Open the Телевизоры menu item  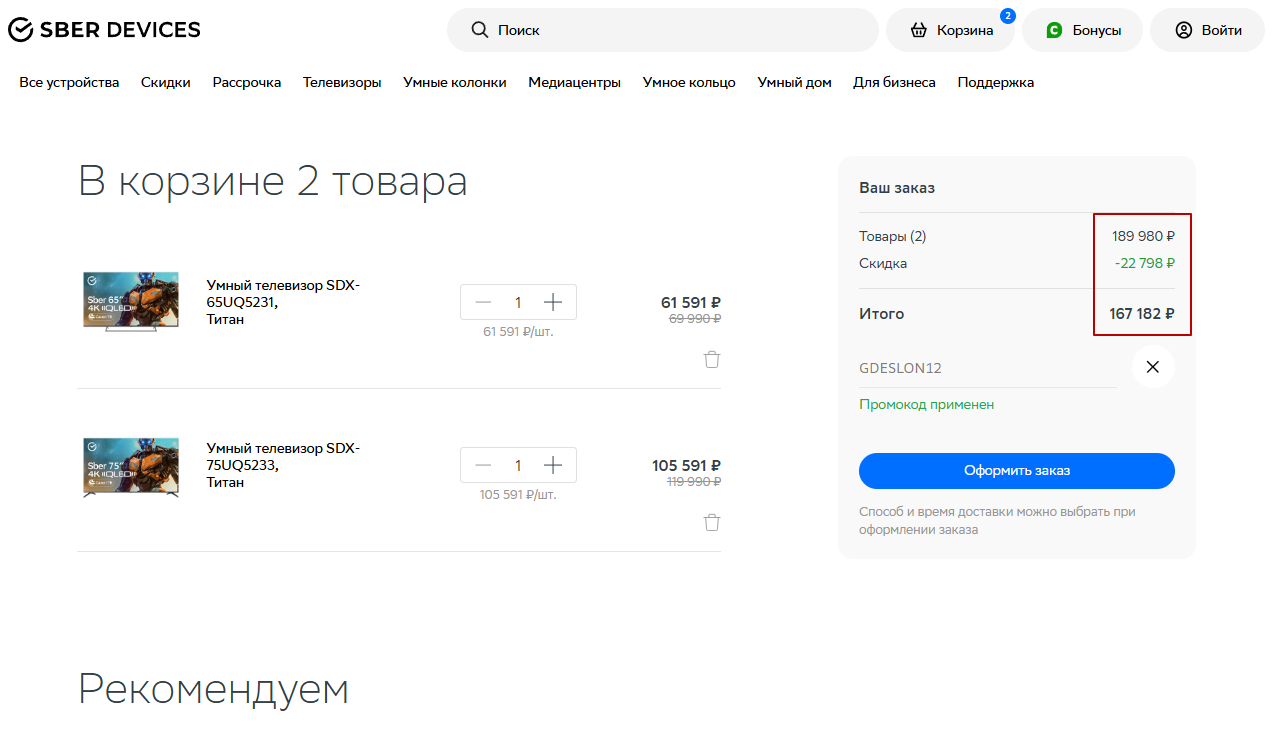342,82
